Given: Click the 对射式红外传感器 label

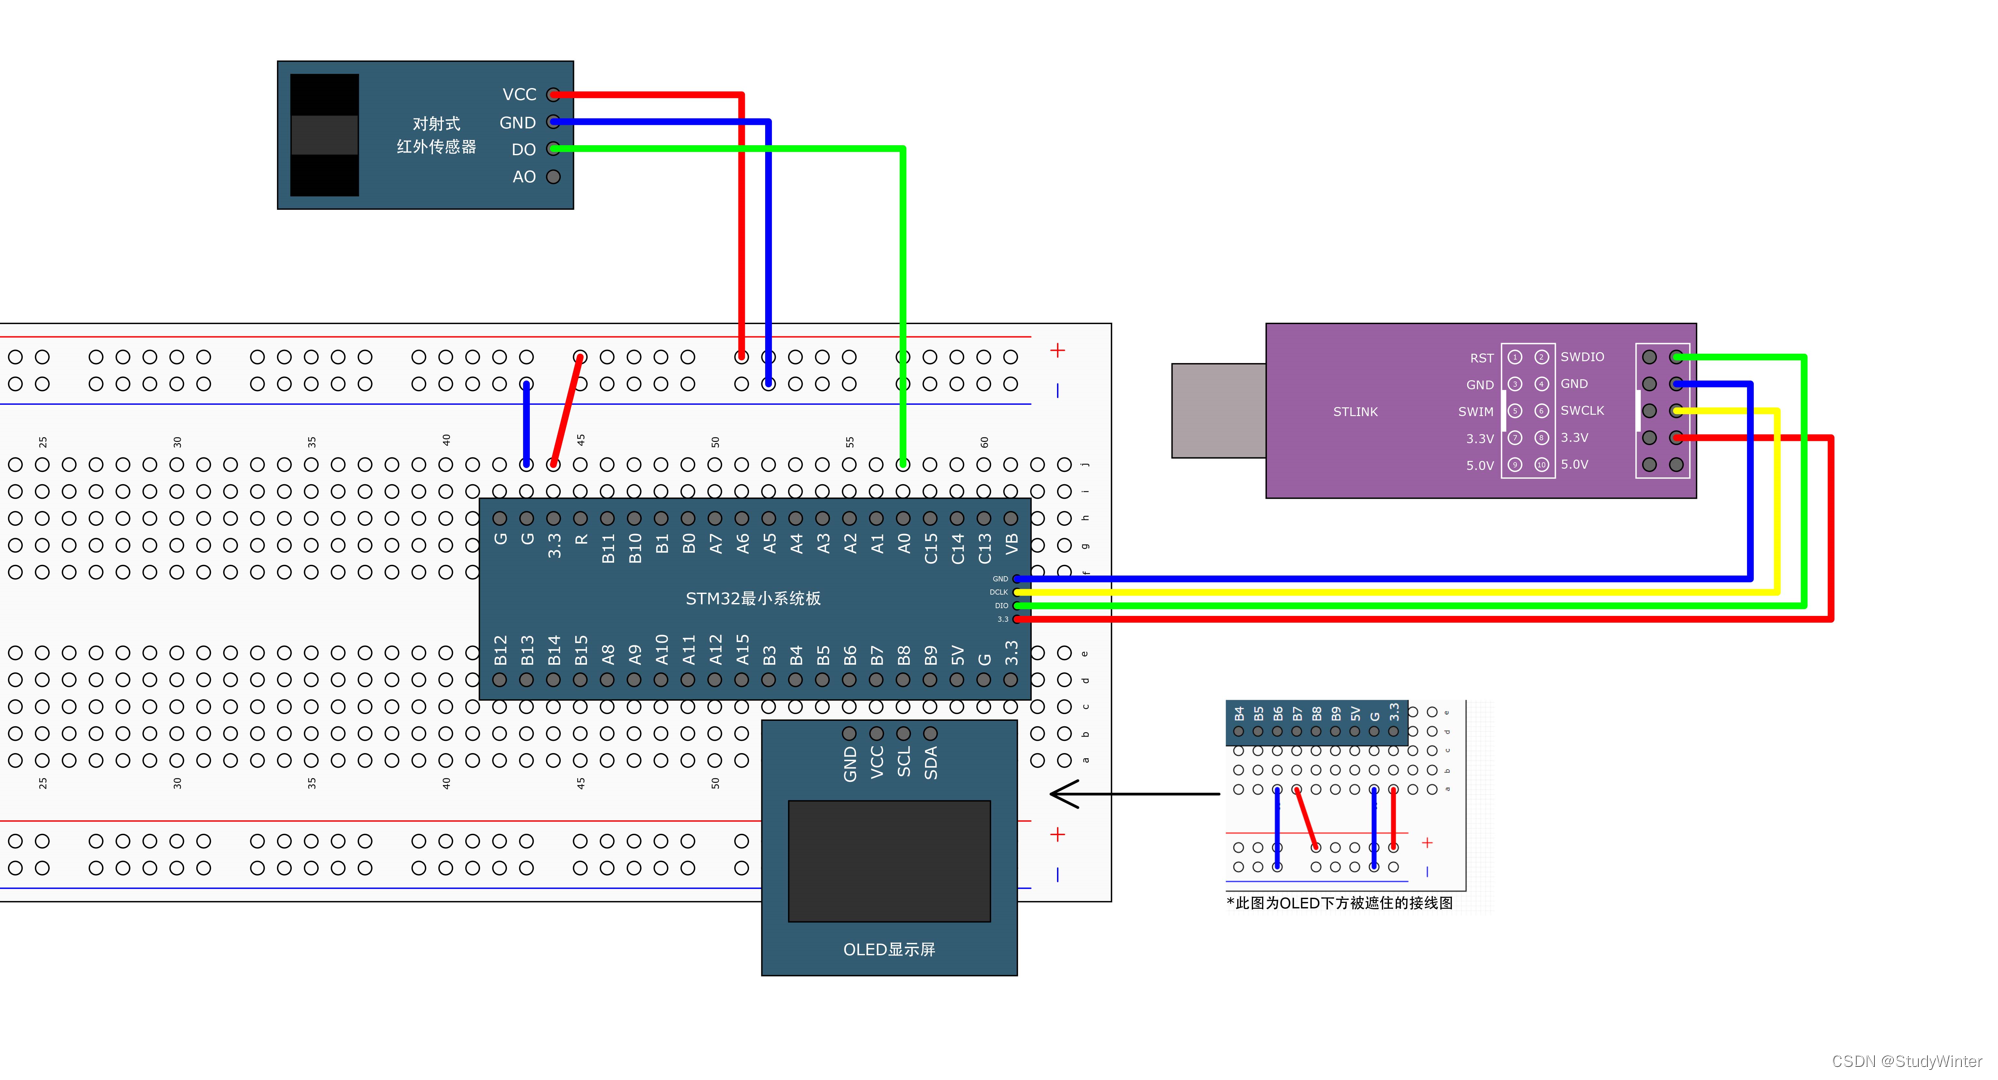Looking at the screenshot, I should tap(436, 135).
